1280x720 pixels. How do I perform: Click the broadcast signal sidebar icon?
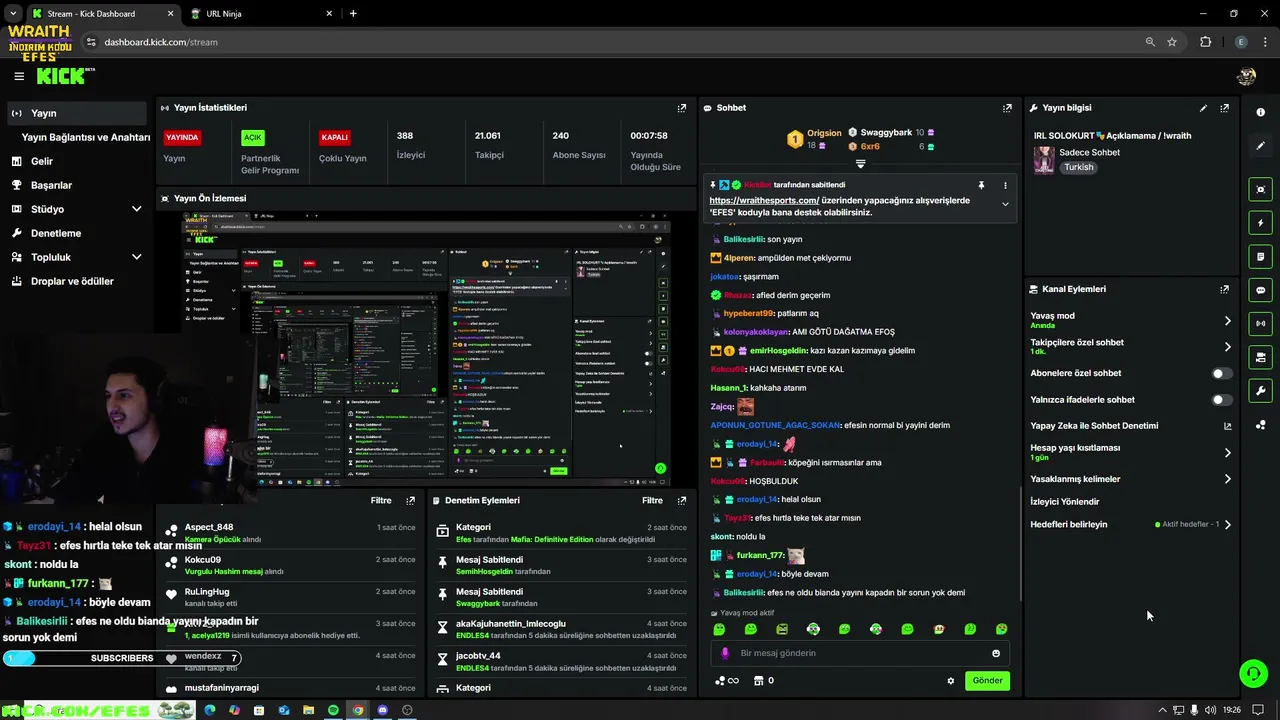[1260, 323]
